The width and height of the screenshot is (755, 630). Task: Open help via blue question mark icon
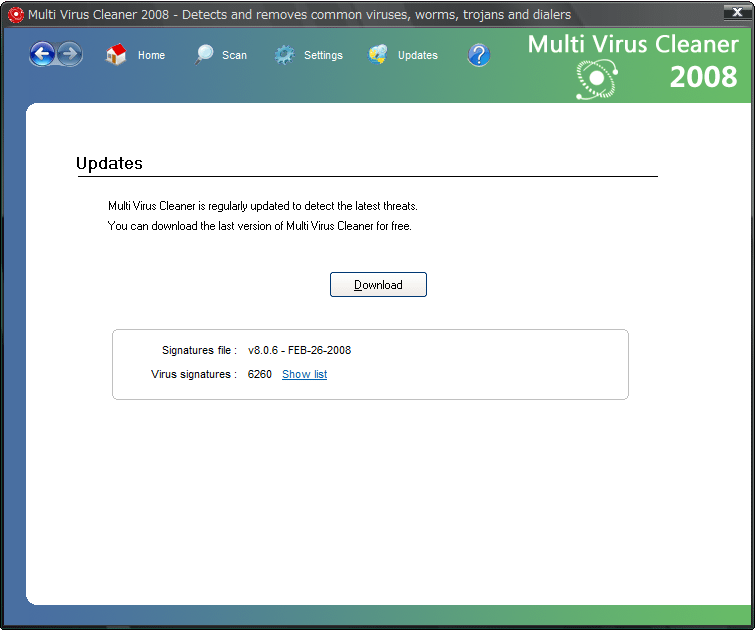[479, 55]
